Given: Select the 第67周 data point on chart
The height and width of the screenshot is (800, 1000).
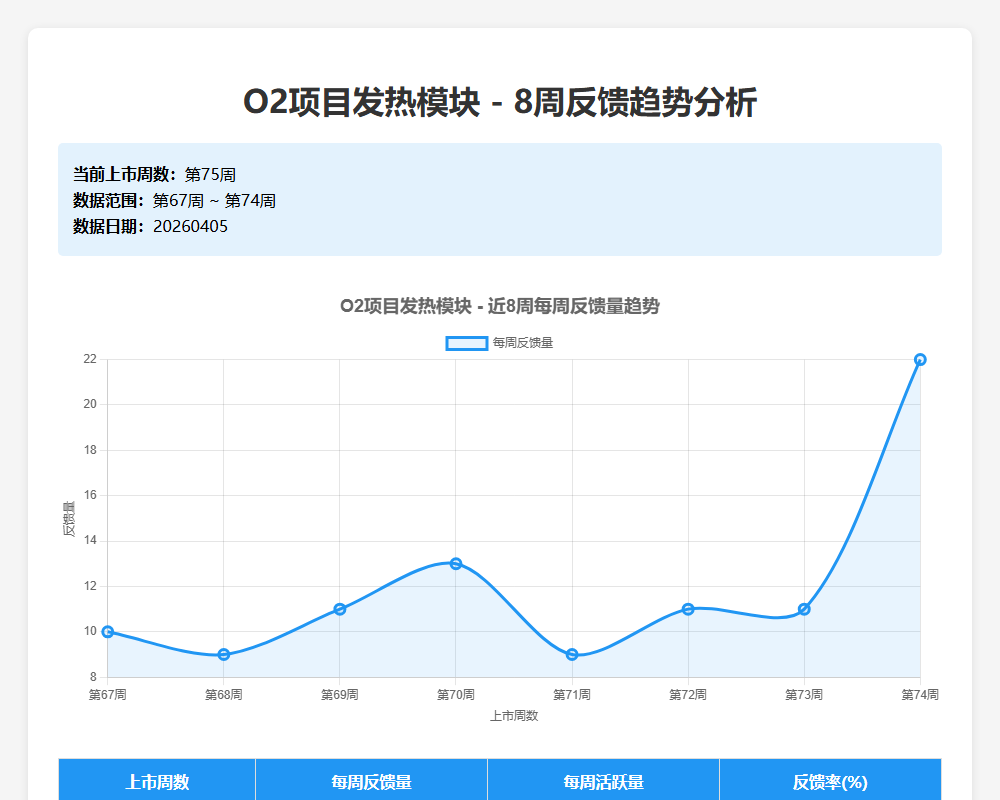Looking at the screenshot, I should coord(108,632).
